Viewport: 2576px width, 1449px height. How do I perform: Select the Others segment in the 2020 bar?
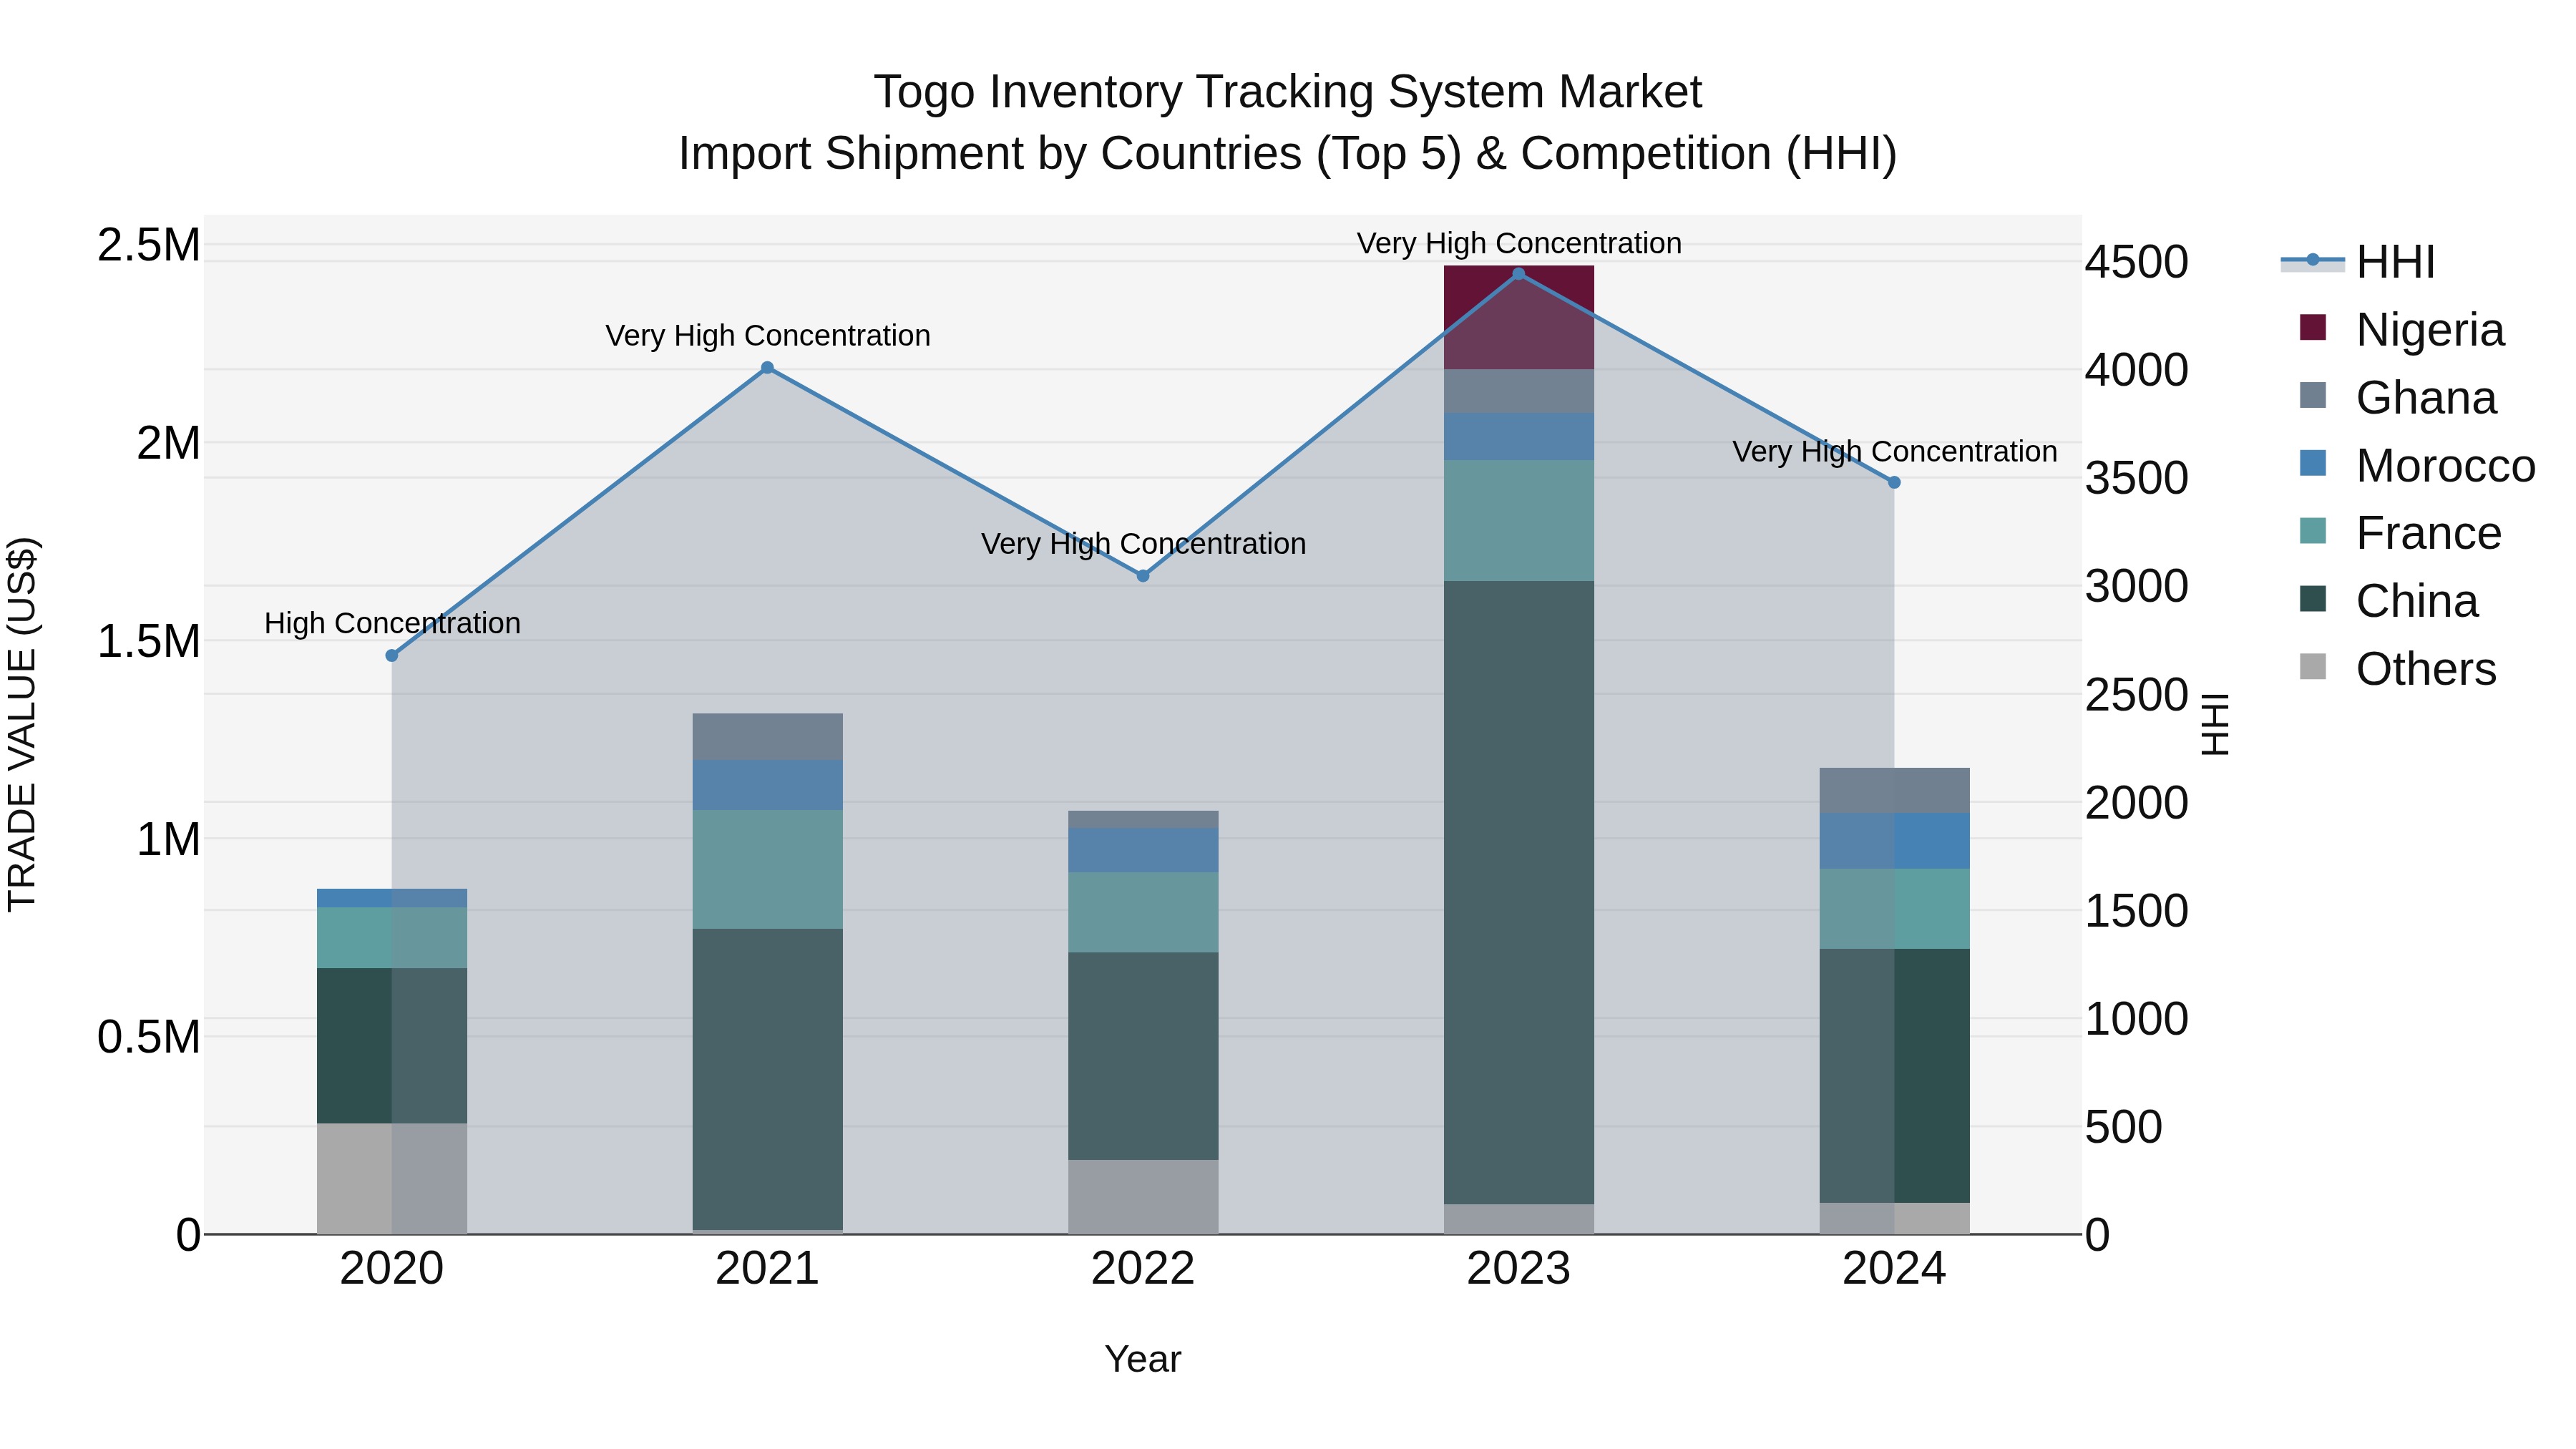(392, 1179)
